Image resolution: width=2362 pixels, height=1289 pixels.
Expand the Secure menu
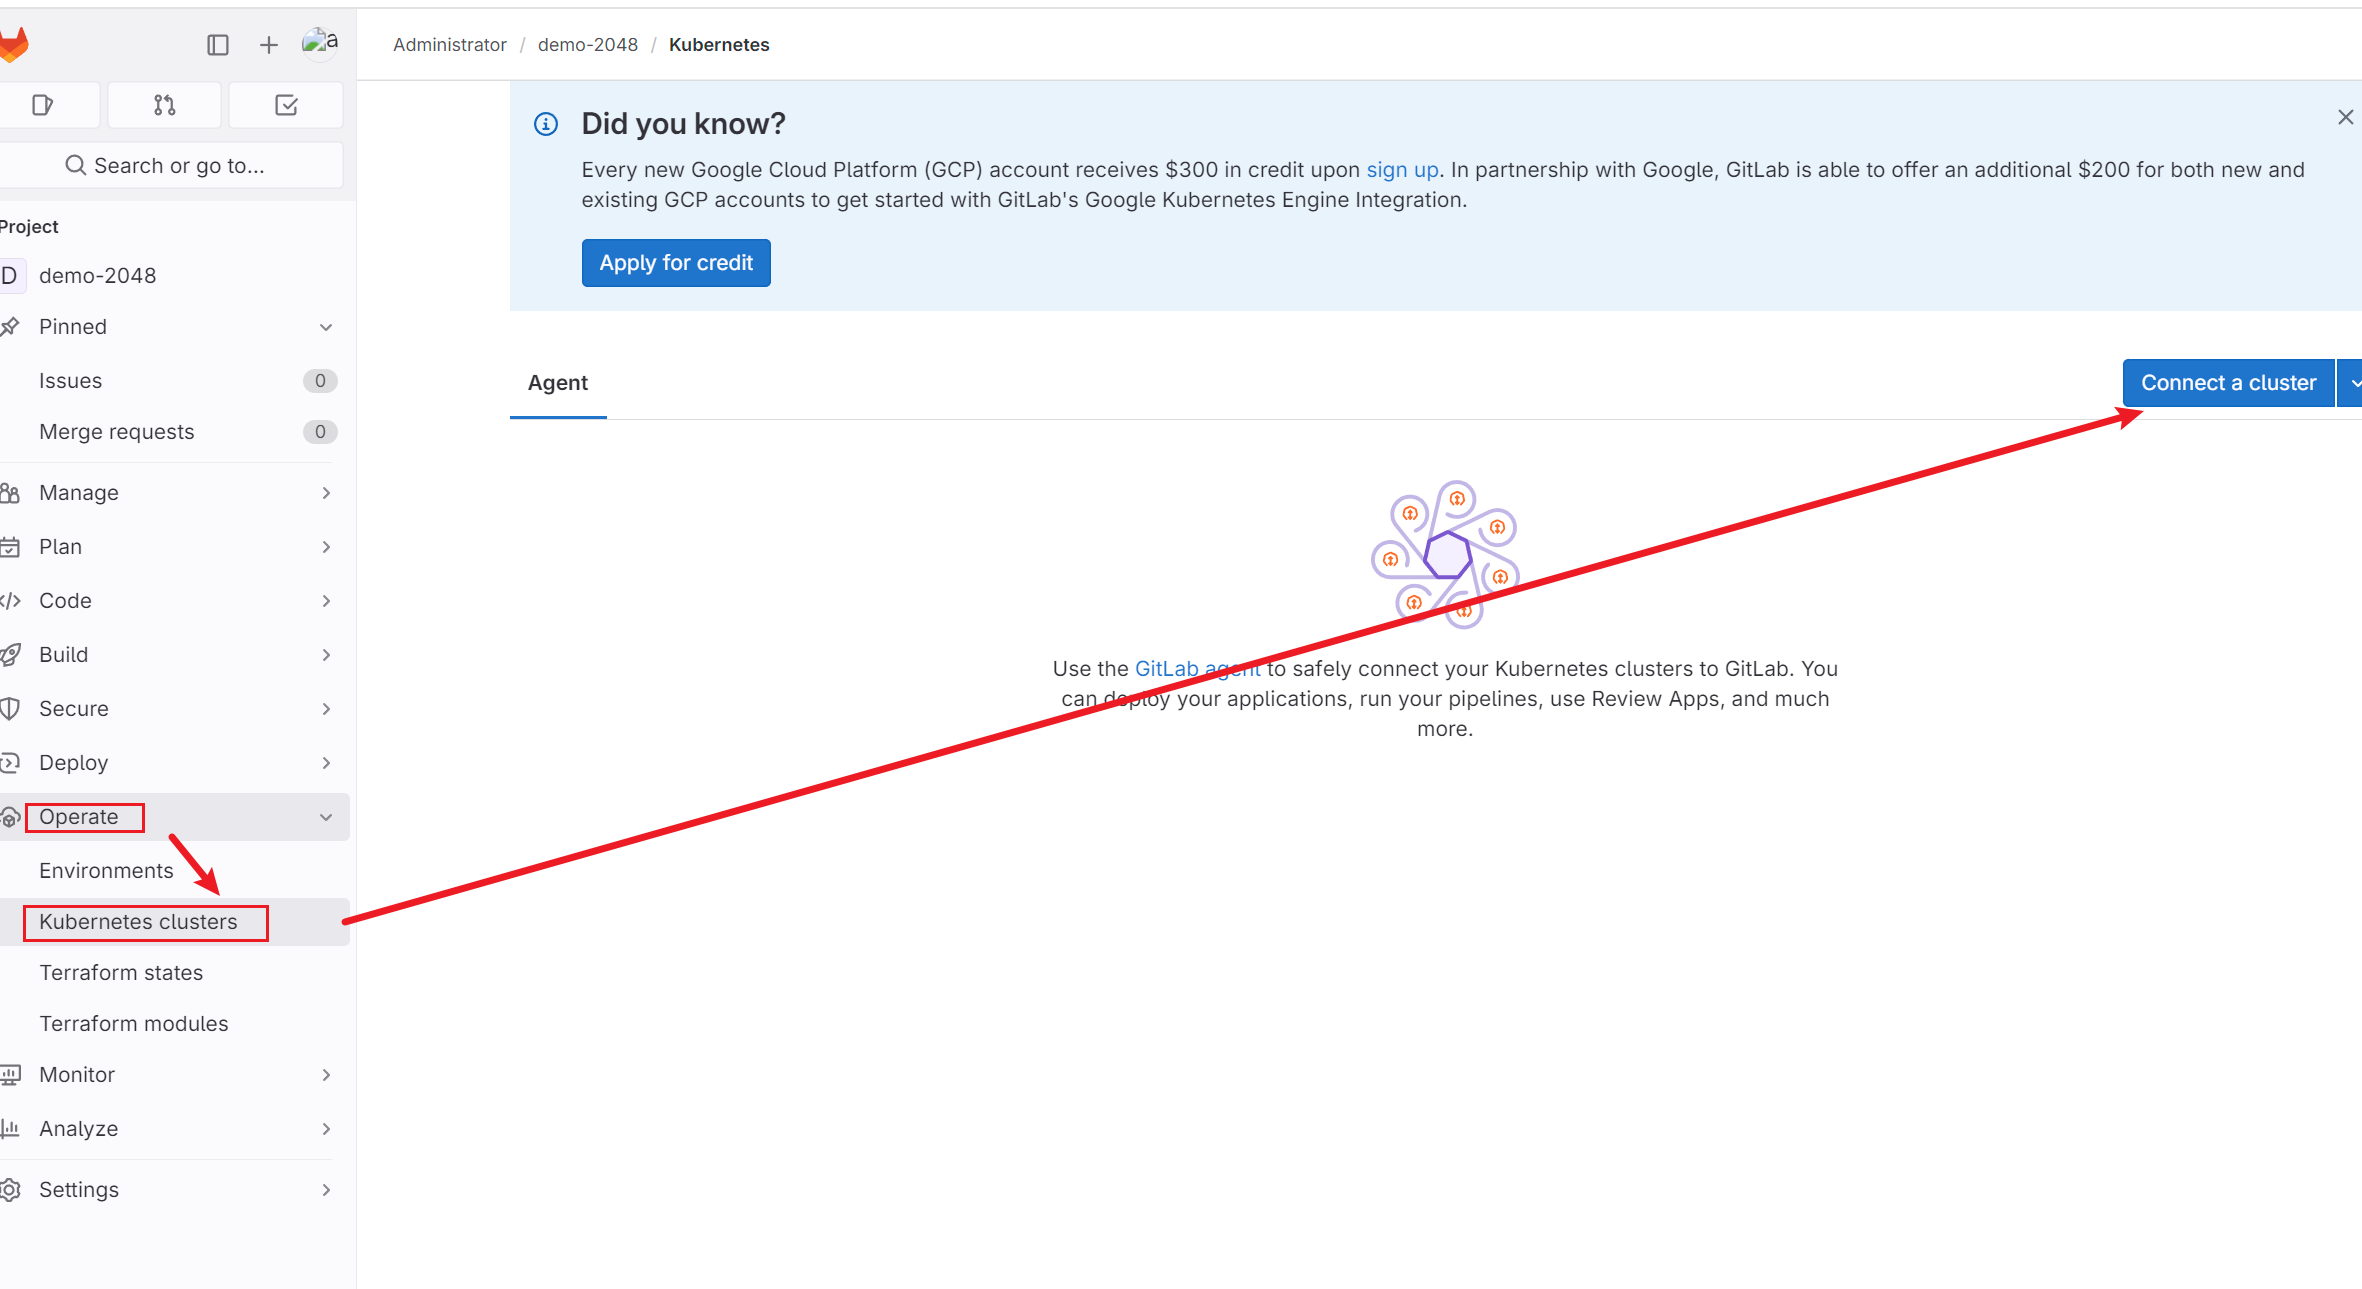point(175,708)
